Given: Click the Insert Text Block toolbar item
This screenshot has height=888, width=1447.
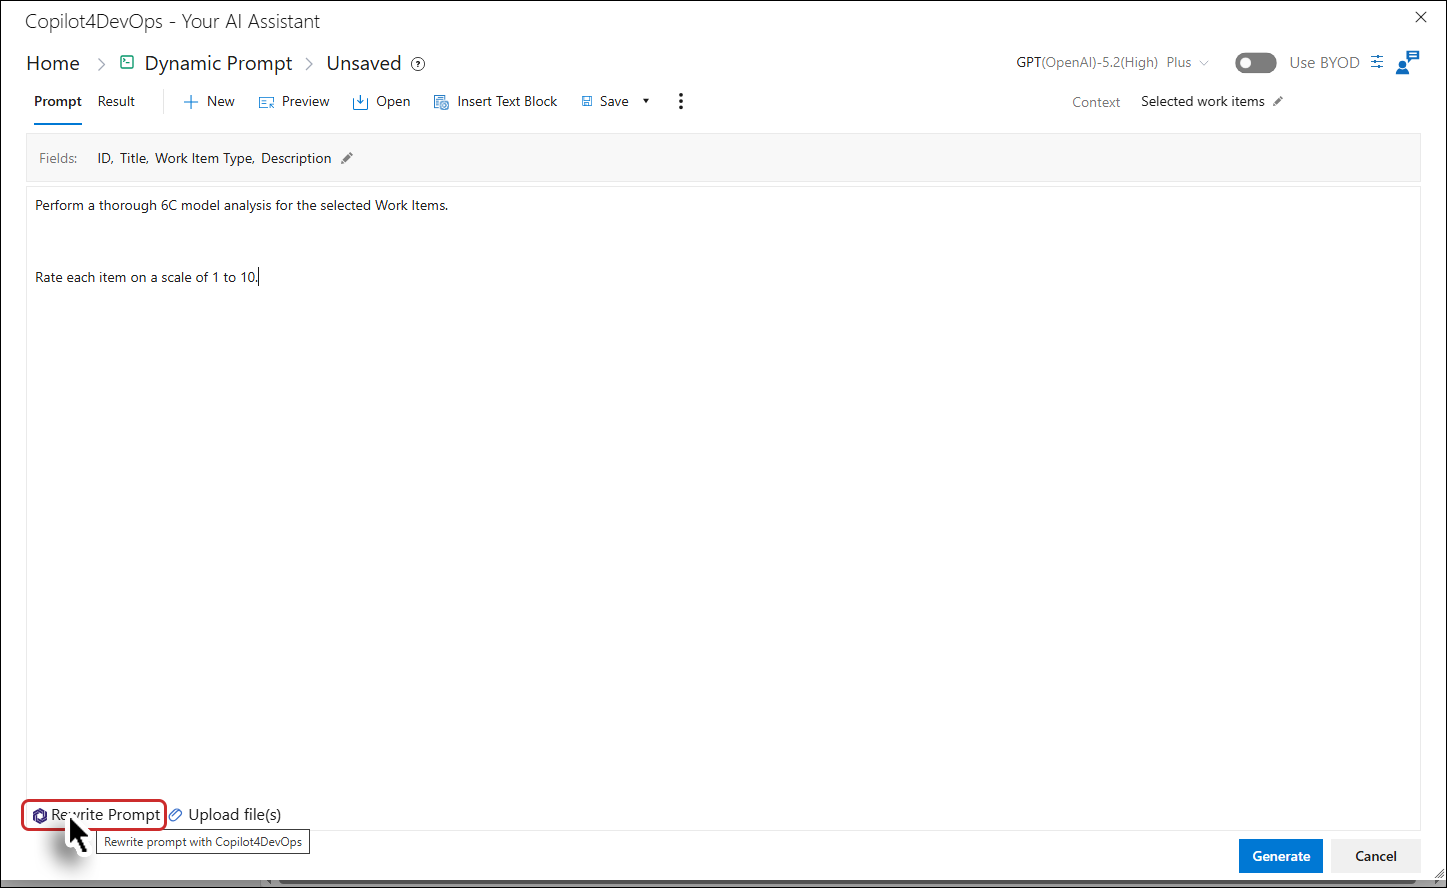Looking at the screenshot, I should point(496,101).
